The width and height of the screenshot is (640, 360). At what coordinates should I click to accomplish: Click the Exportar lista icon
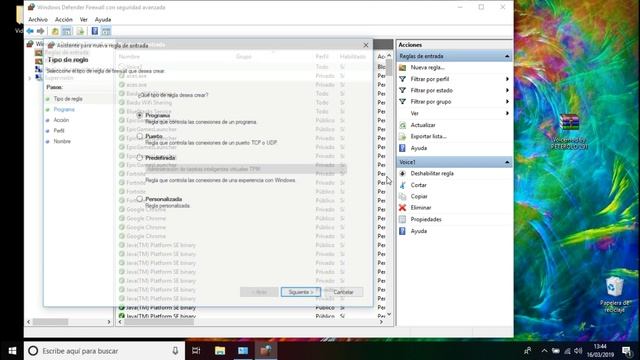point(402,136)
